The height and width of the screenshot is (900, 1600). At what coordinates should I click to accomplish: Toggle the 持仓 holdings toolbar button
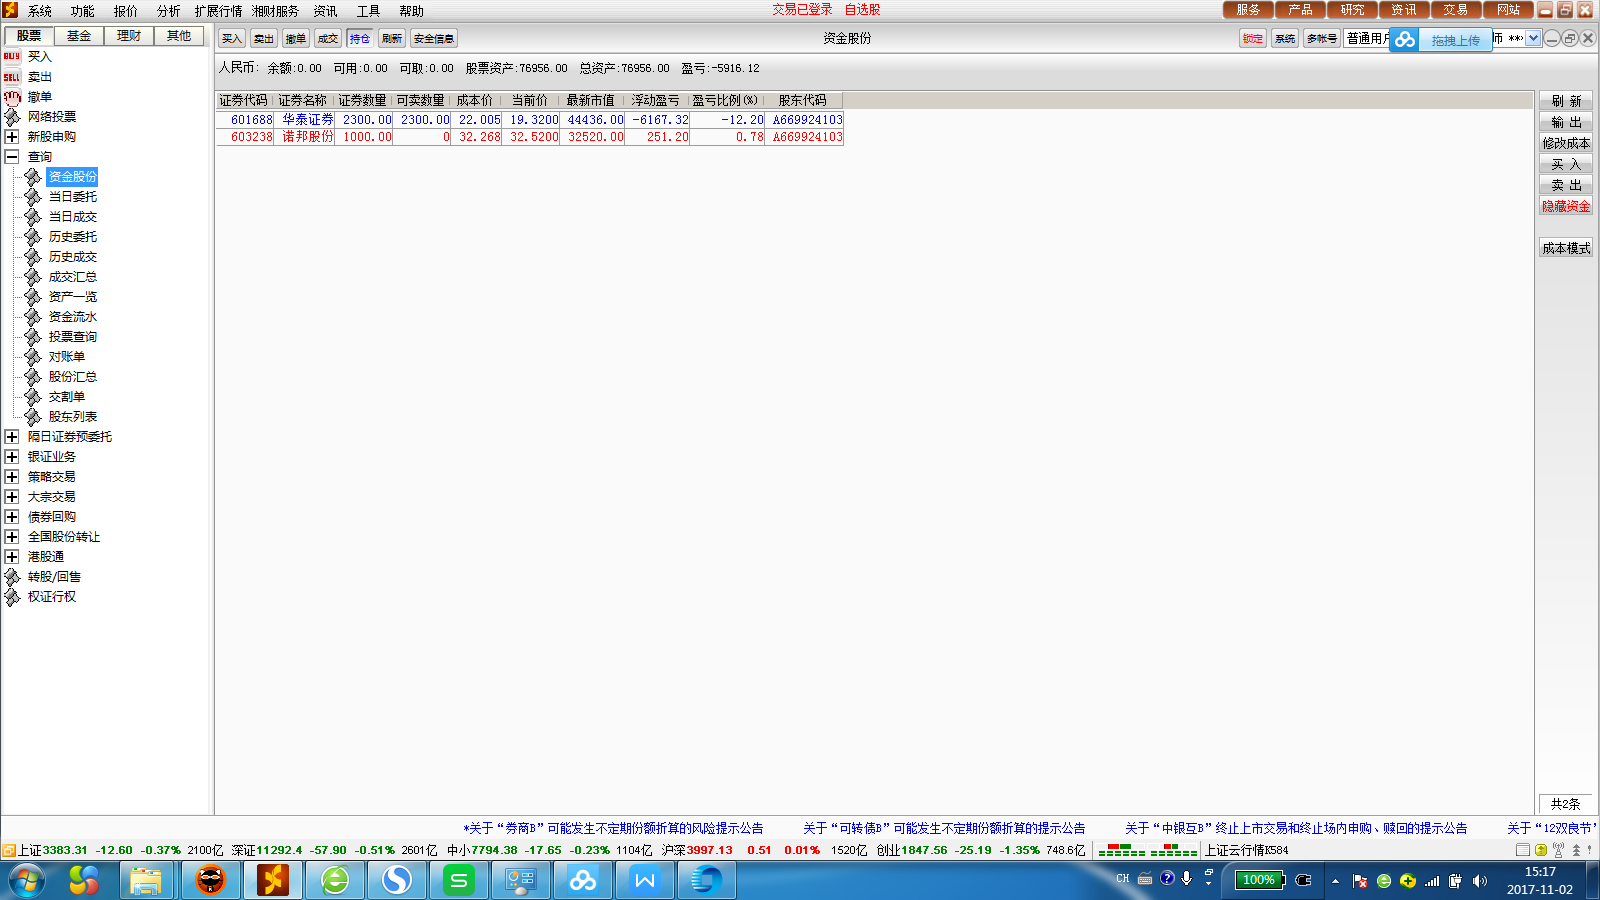point(360,38)
